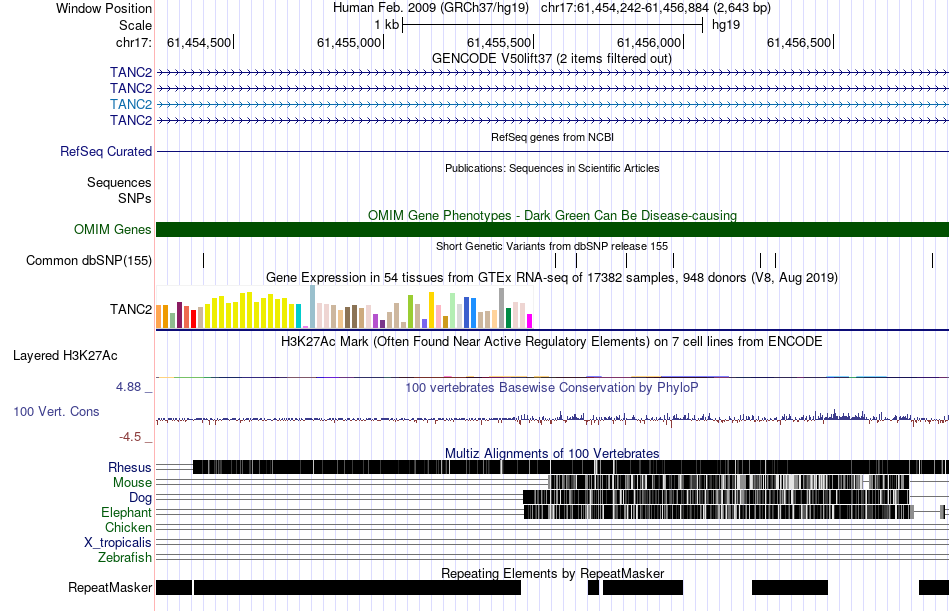Screen dimensions: 950x611
Task: Click the Rhesus alignment block
Action: tap(571, 467)
